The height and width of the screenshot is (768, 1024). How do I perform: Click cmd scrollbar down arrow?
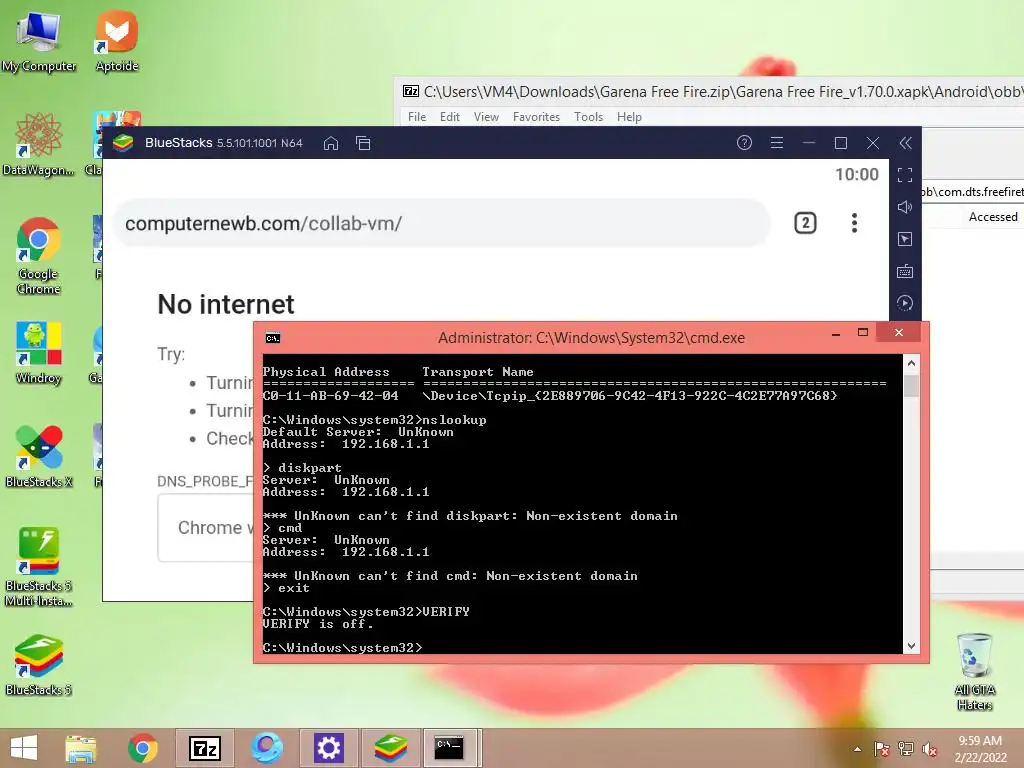tap(912, 646)
